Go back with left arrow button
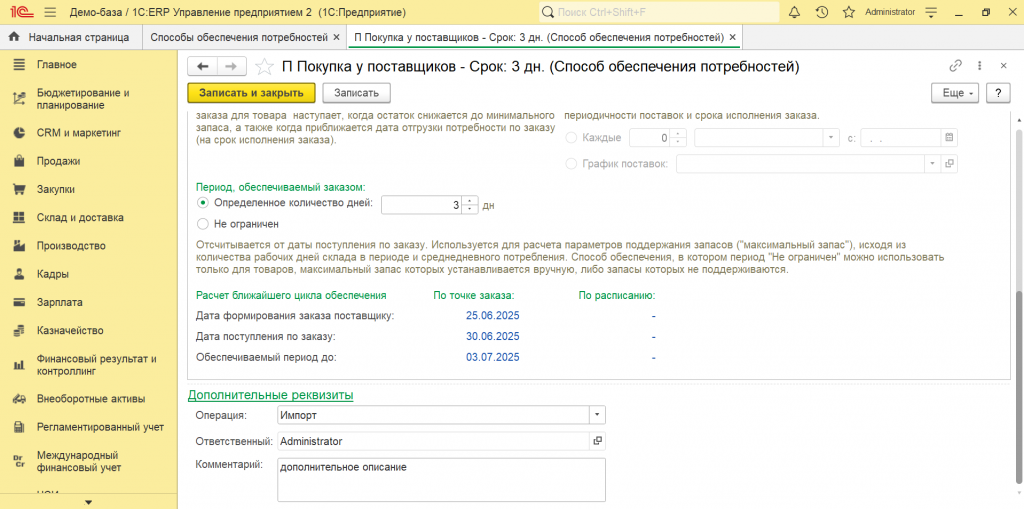Viewport: 1024px width, 509px height. (202, 66)
